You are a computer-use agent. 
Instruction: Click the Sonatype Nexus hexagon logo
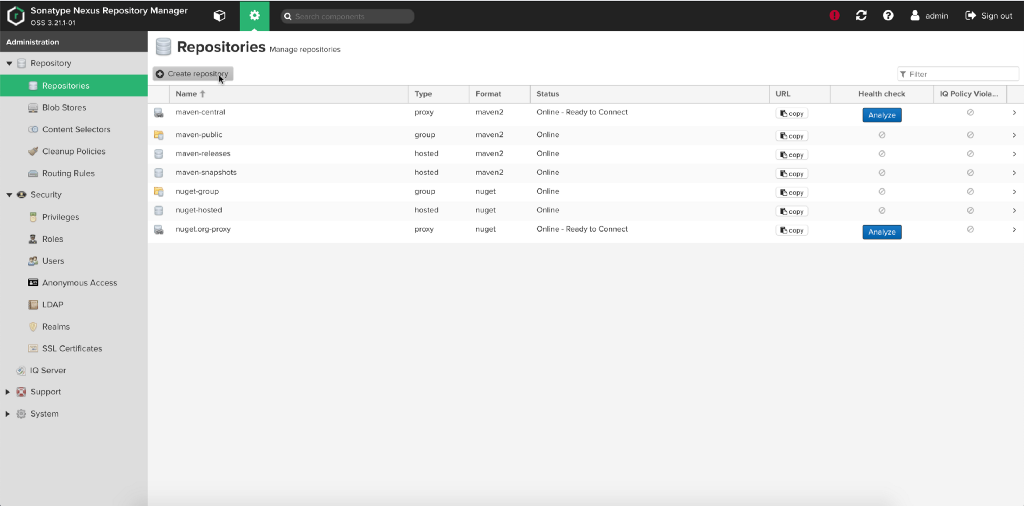pyautogui.click(x=16, y=16)
